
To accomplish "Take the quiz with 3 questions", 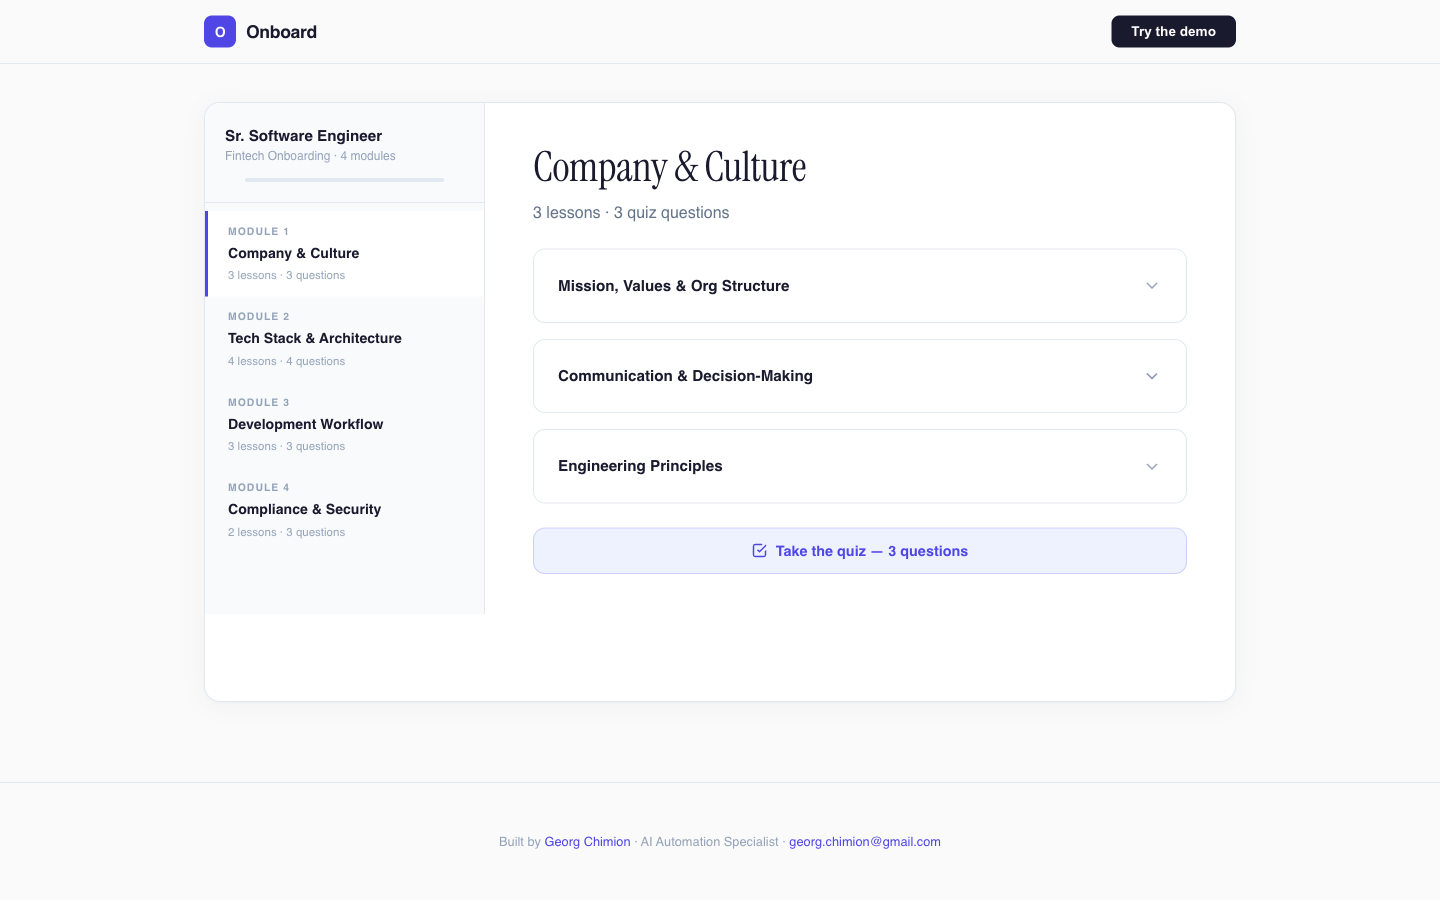I will click(860, 551).
